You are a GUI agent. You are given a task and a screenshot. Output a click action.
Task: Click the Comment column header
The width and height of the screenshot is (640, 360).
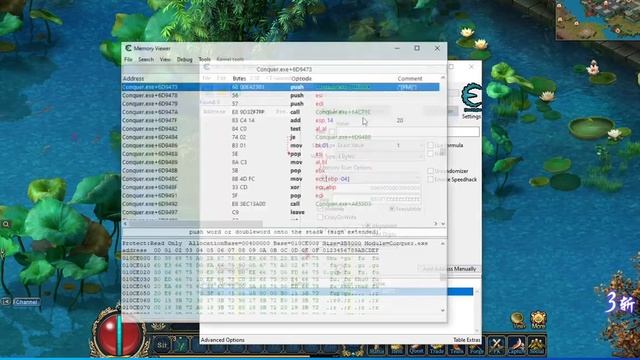coord(410,78)
